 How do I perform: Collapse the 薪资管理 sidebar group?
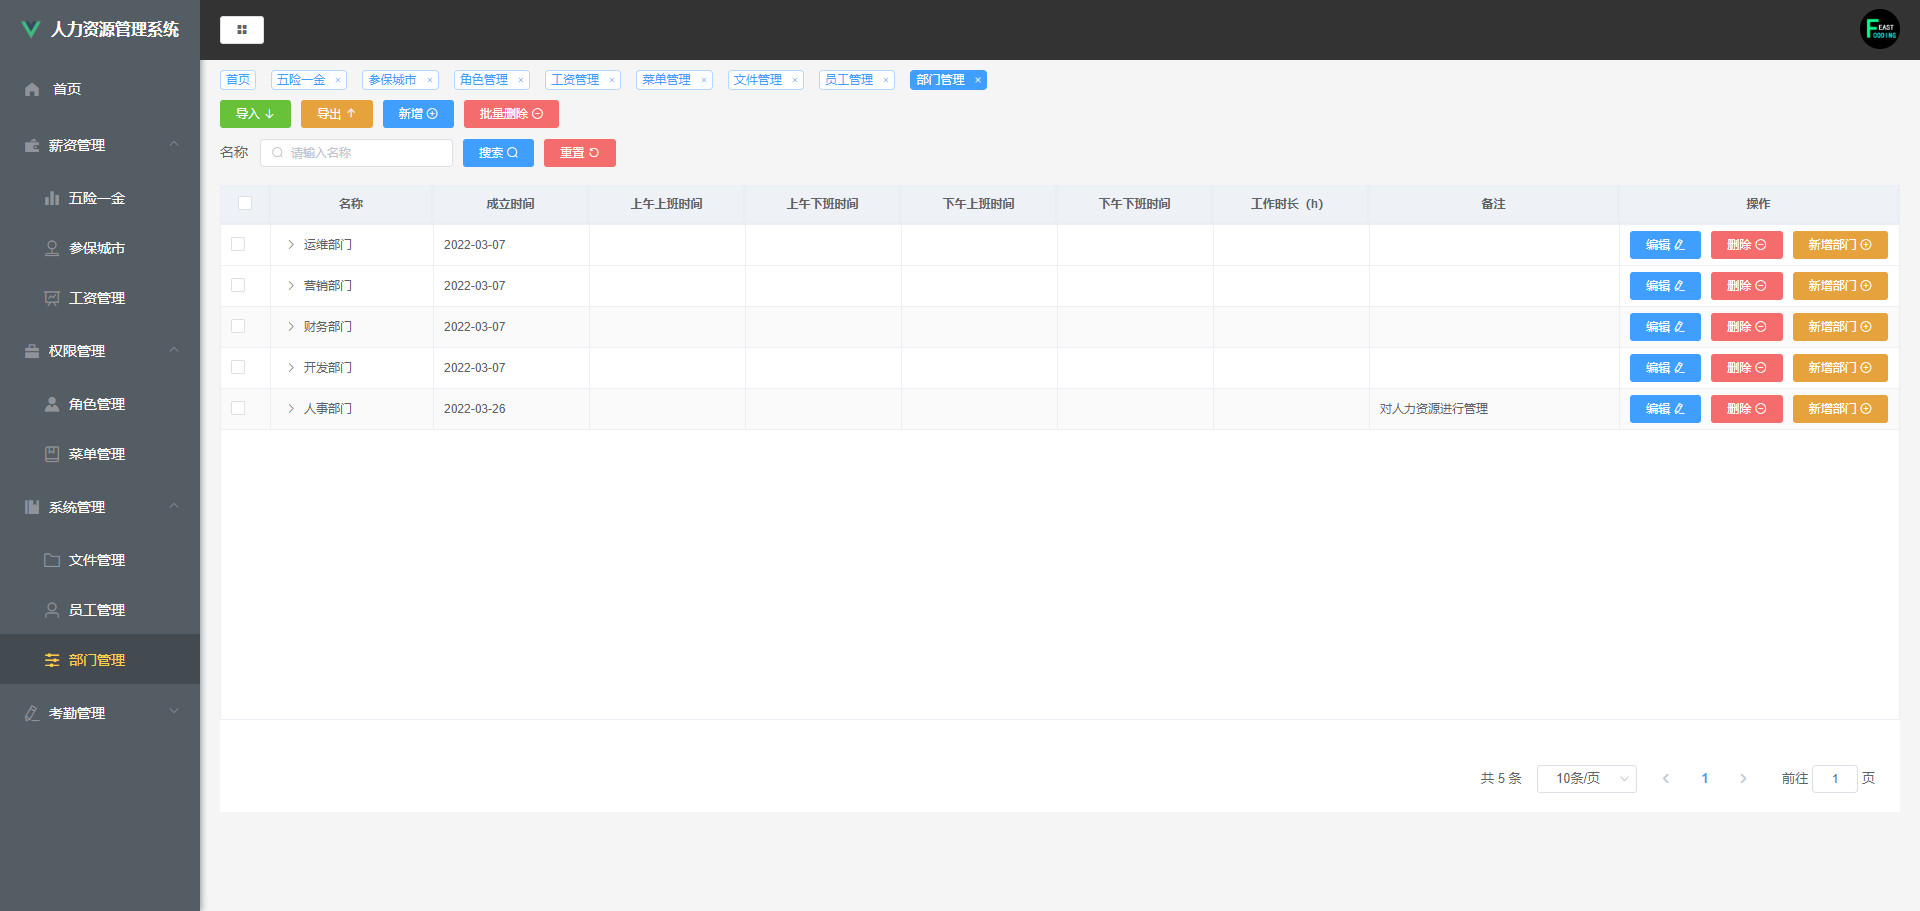click(x=174, y=145)
